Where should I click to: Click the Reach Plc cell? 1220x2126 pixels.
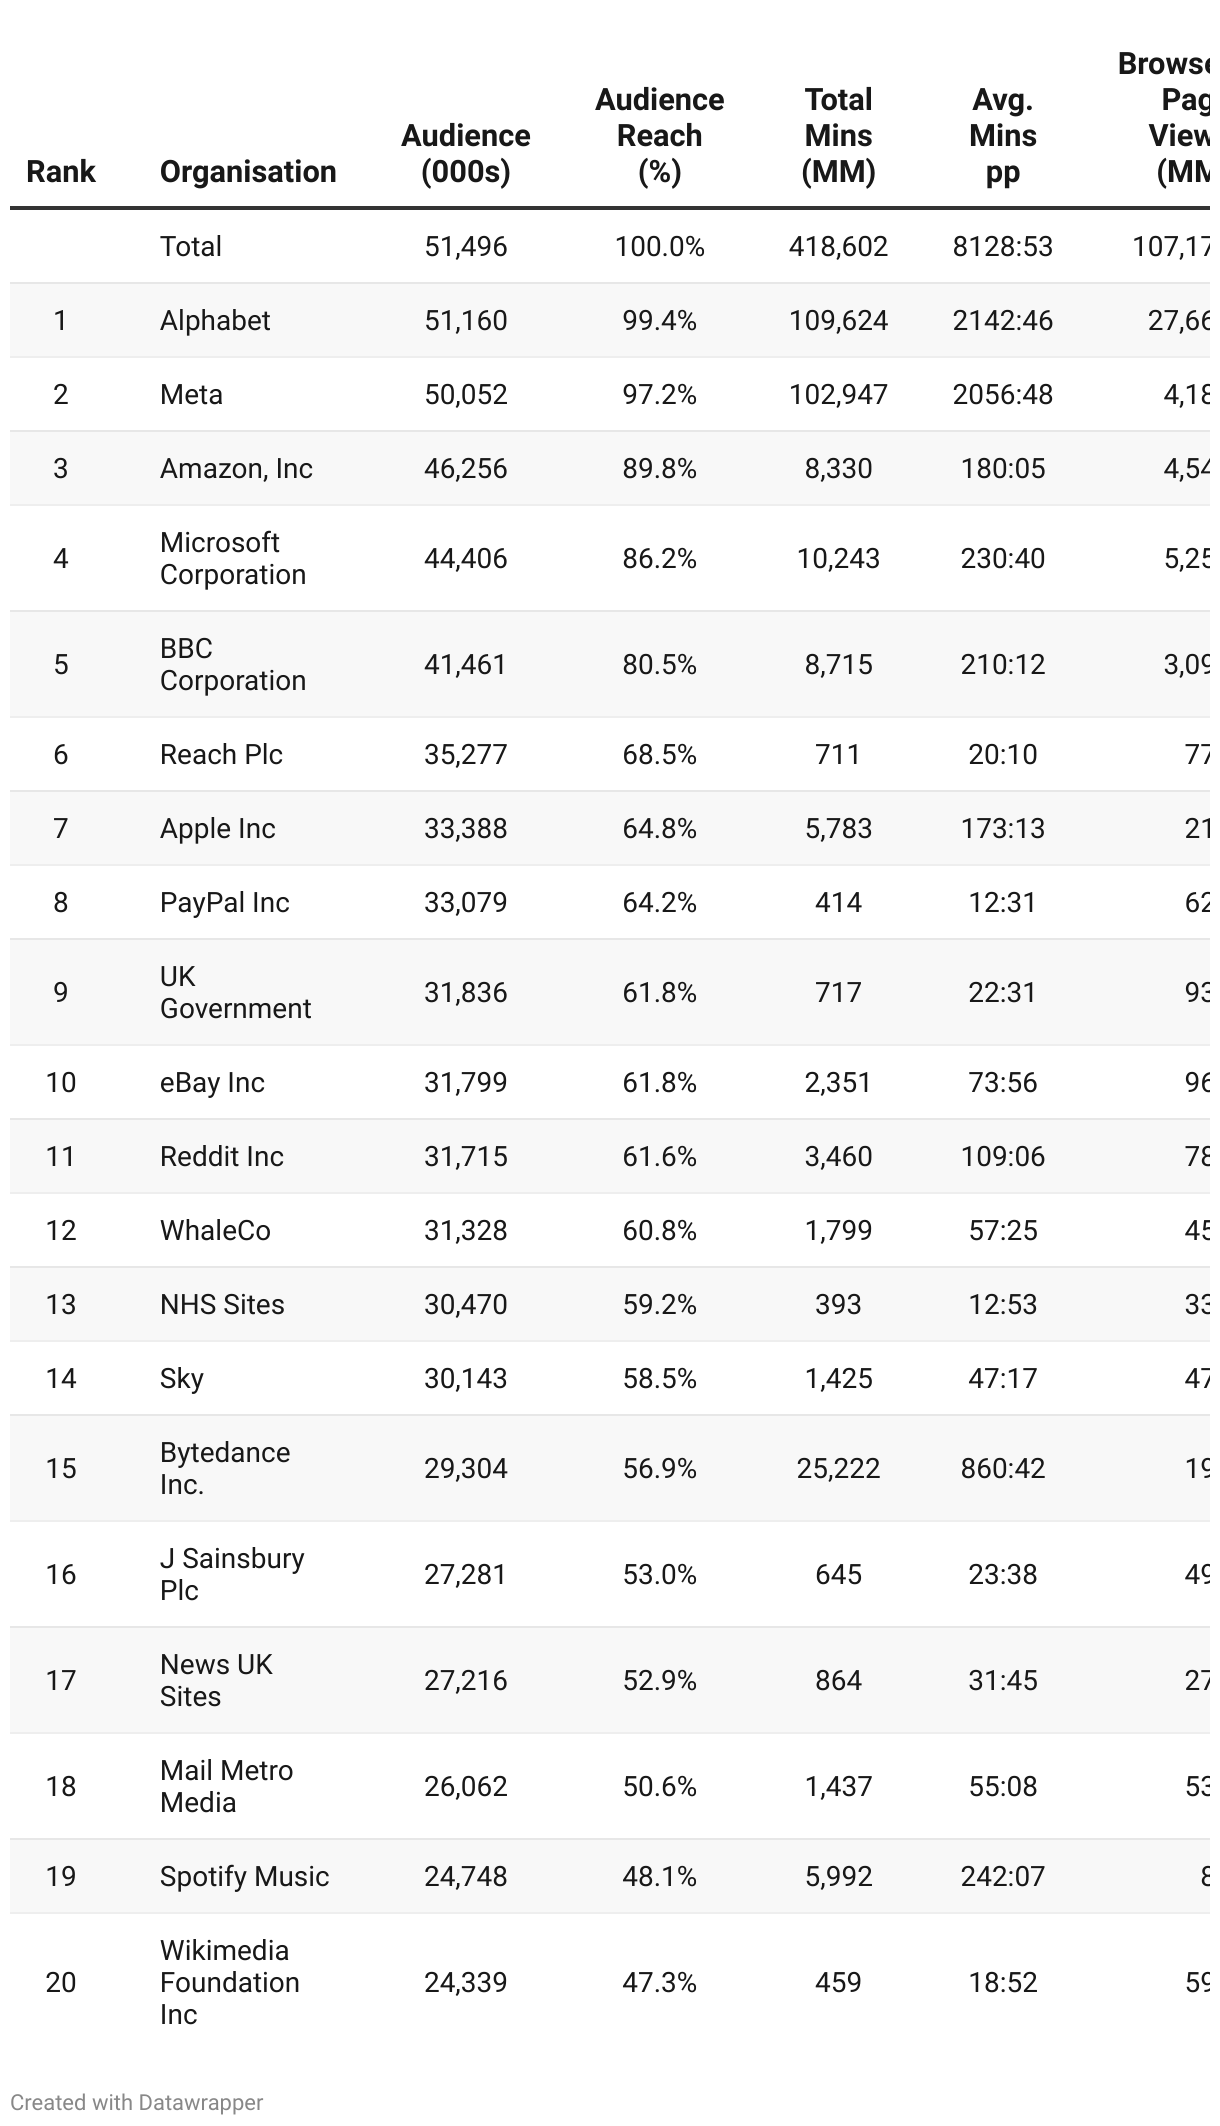point(221,754)
